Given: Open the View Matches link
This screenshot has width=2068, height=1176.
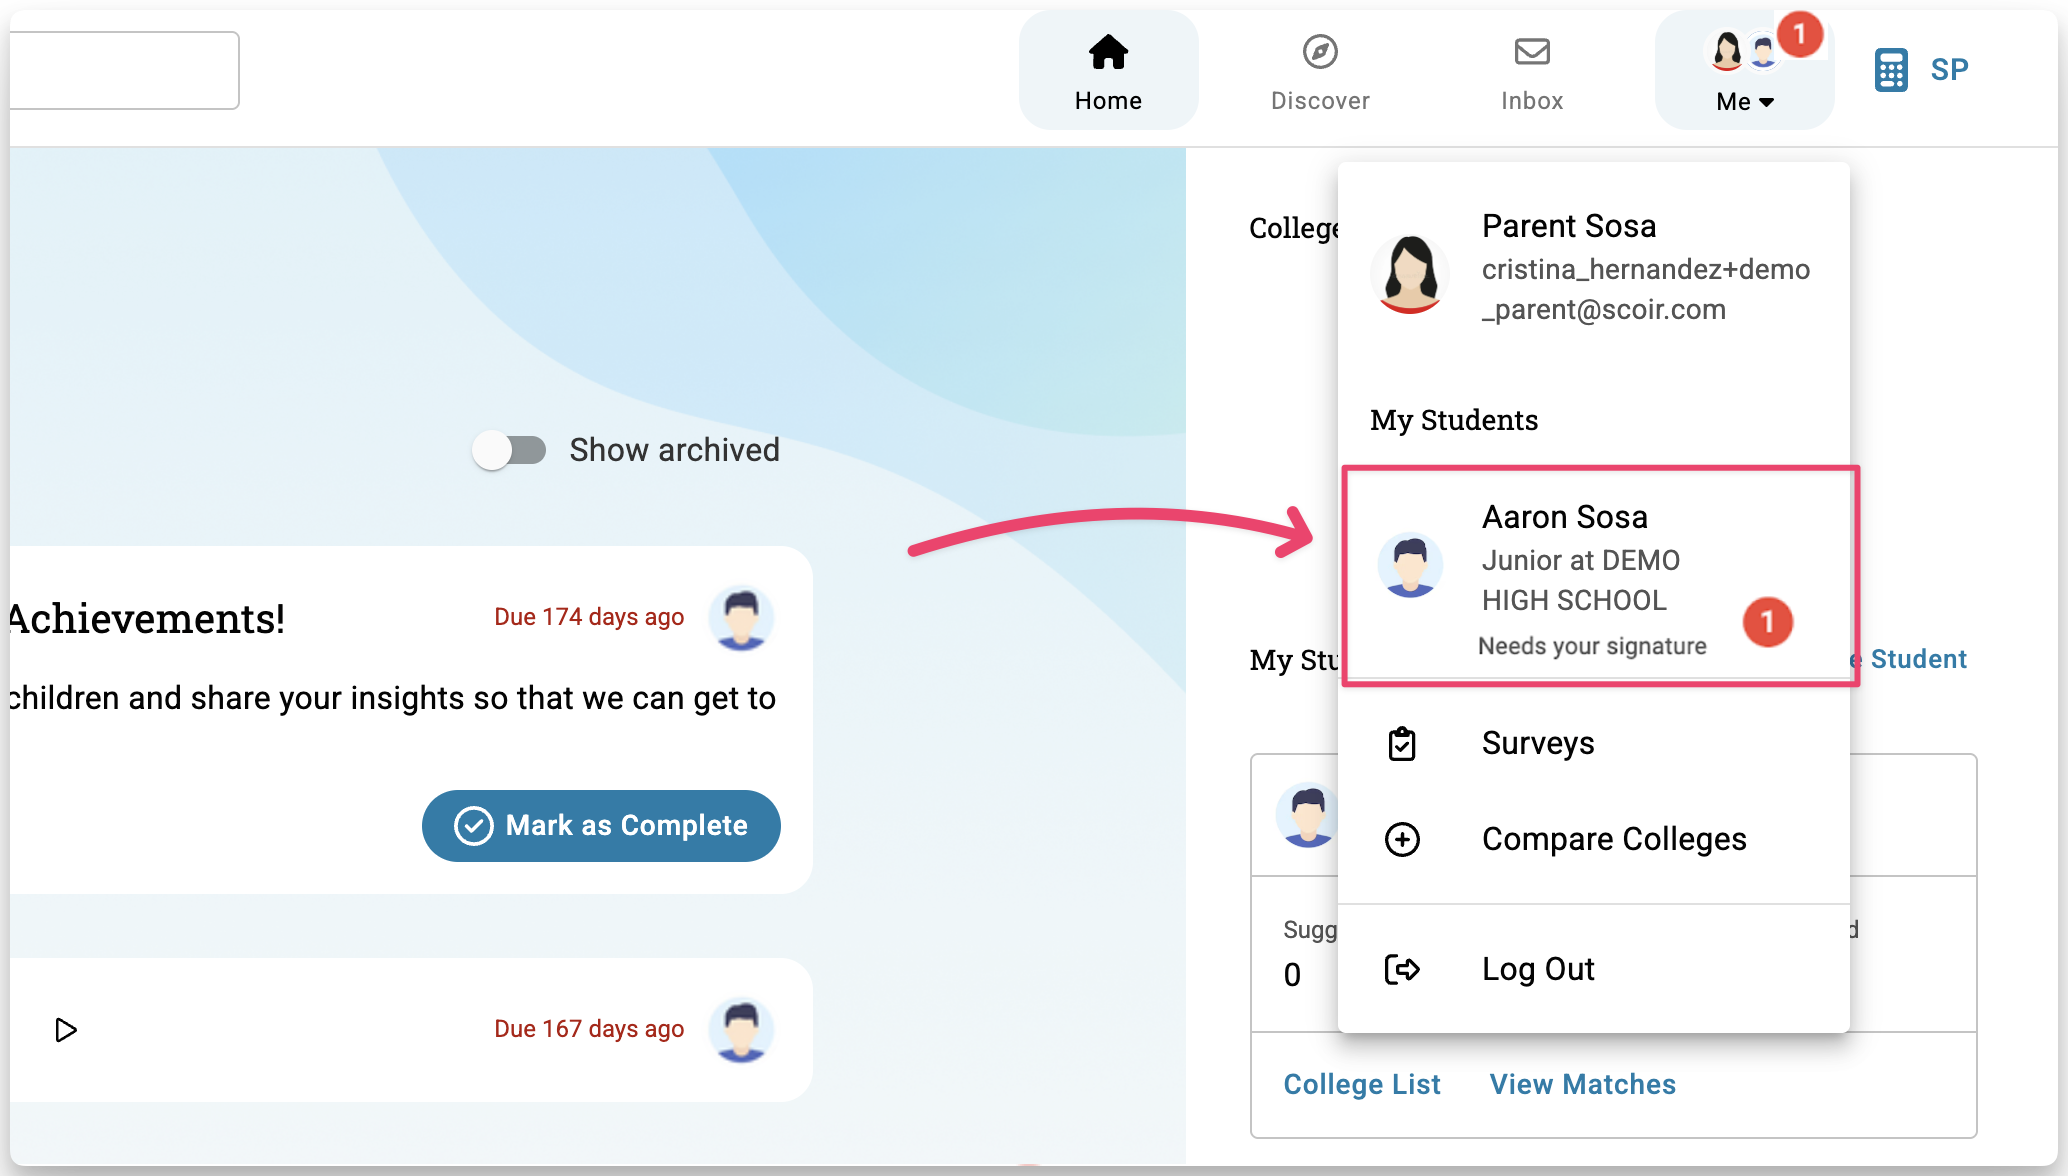Looking at the screenshot, I should pos(1582,1084).
